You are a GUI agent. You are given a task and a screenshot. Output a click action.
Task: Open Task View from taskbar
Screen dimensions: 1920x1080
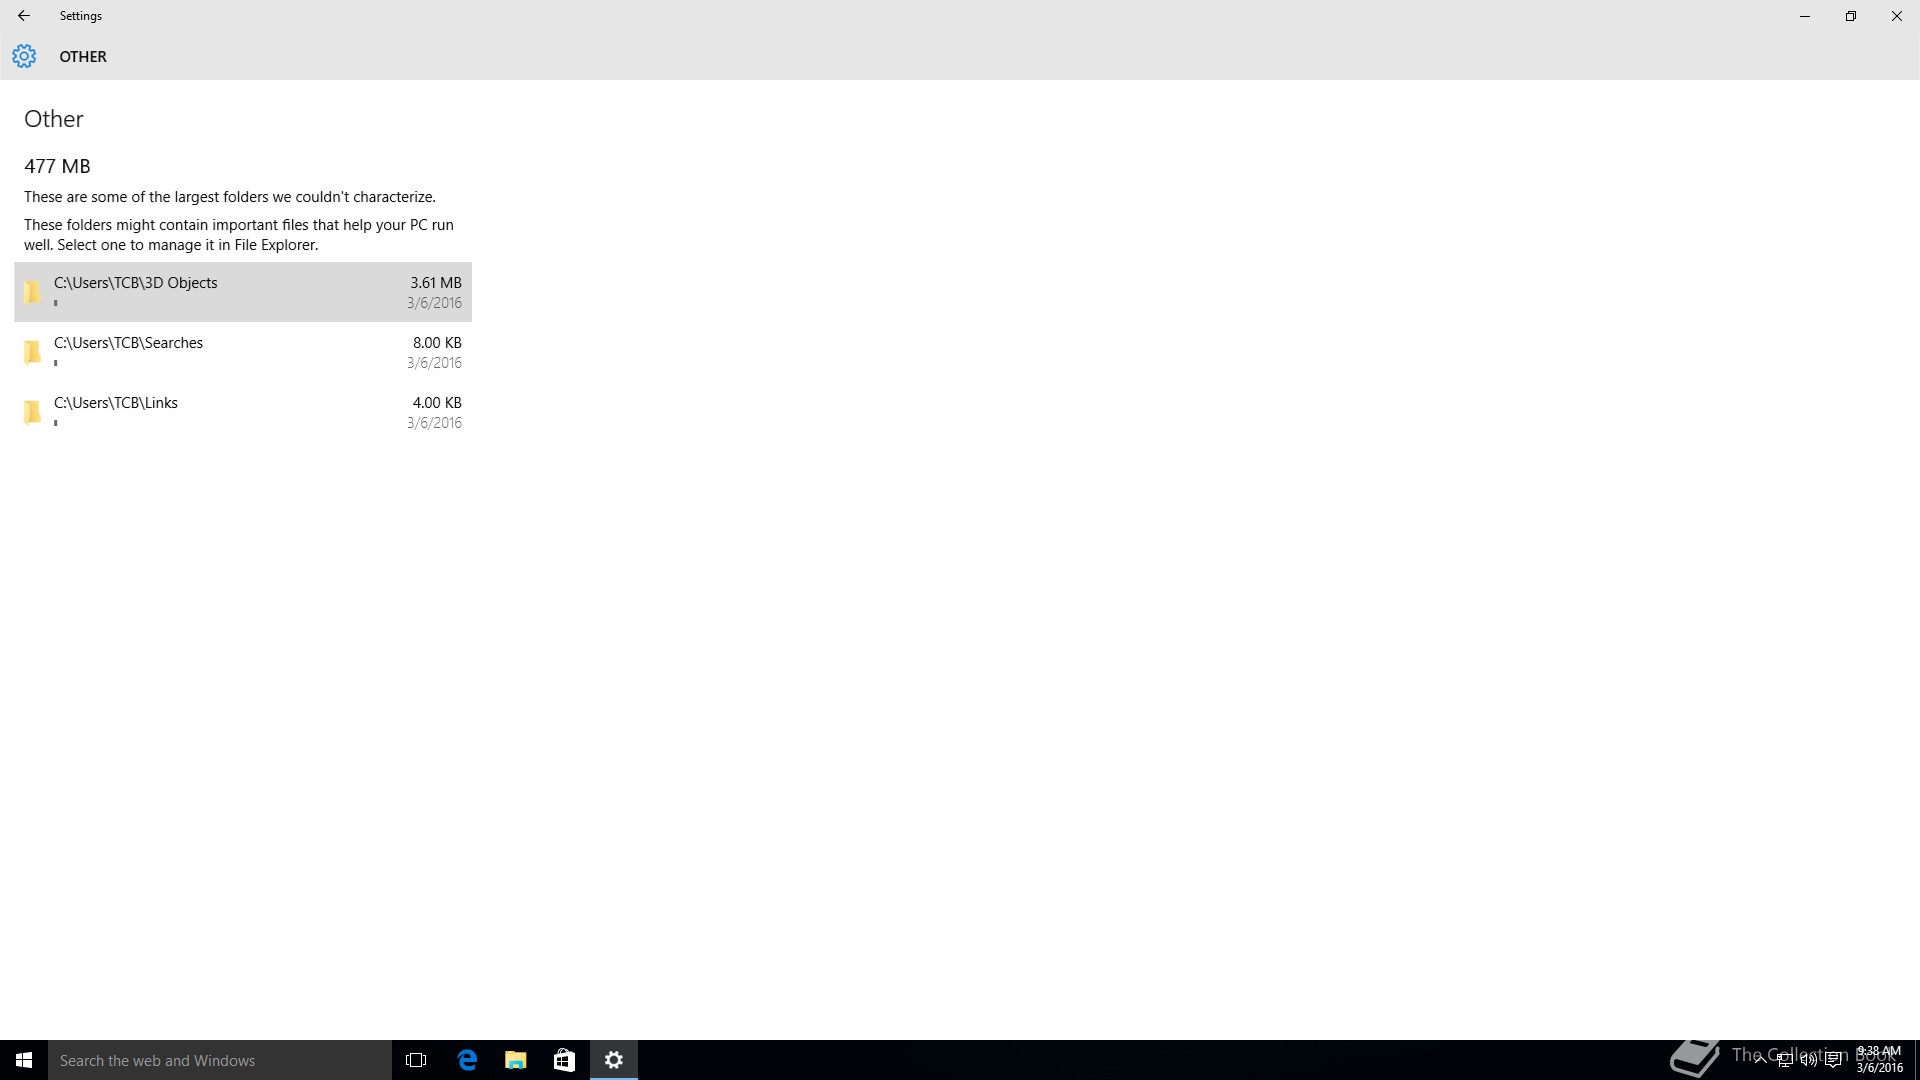pos(416,1060)
